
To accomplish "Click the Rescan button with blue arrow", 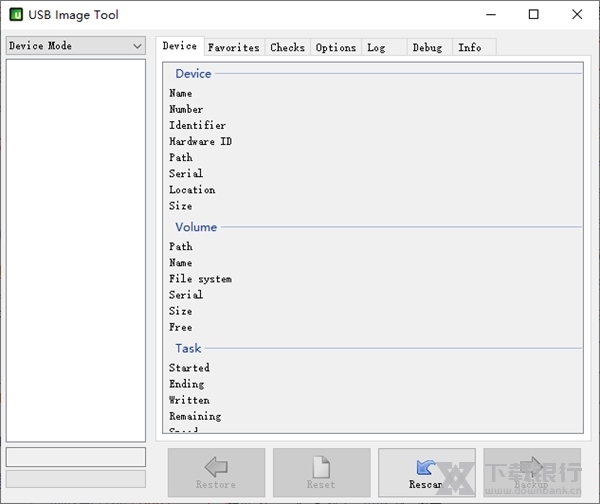I will [x=426, y=472].
